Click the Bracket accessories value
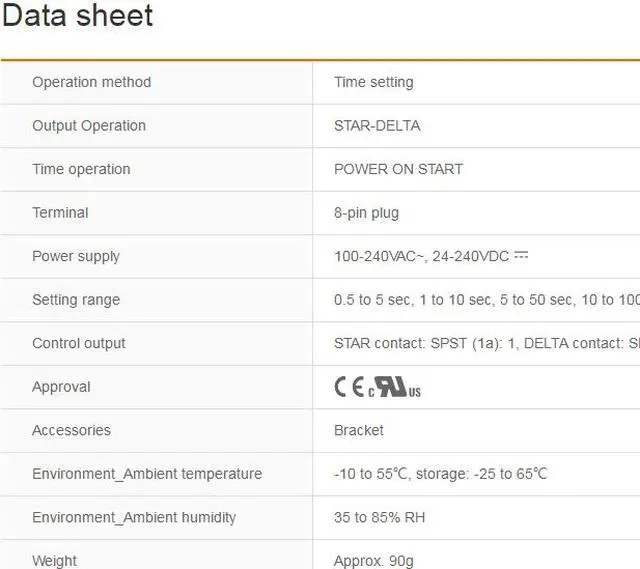Image resolution: width=640 pixels, height=569 pixels. [359, 430]
